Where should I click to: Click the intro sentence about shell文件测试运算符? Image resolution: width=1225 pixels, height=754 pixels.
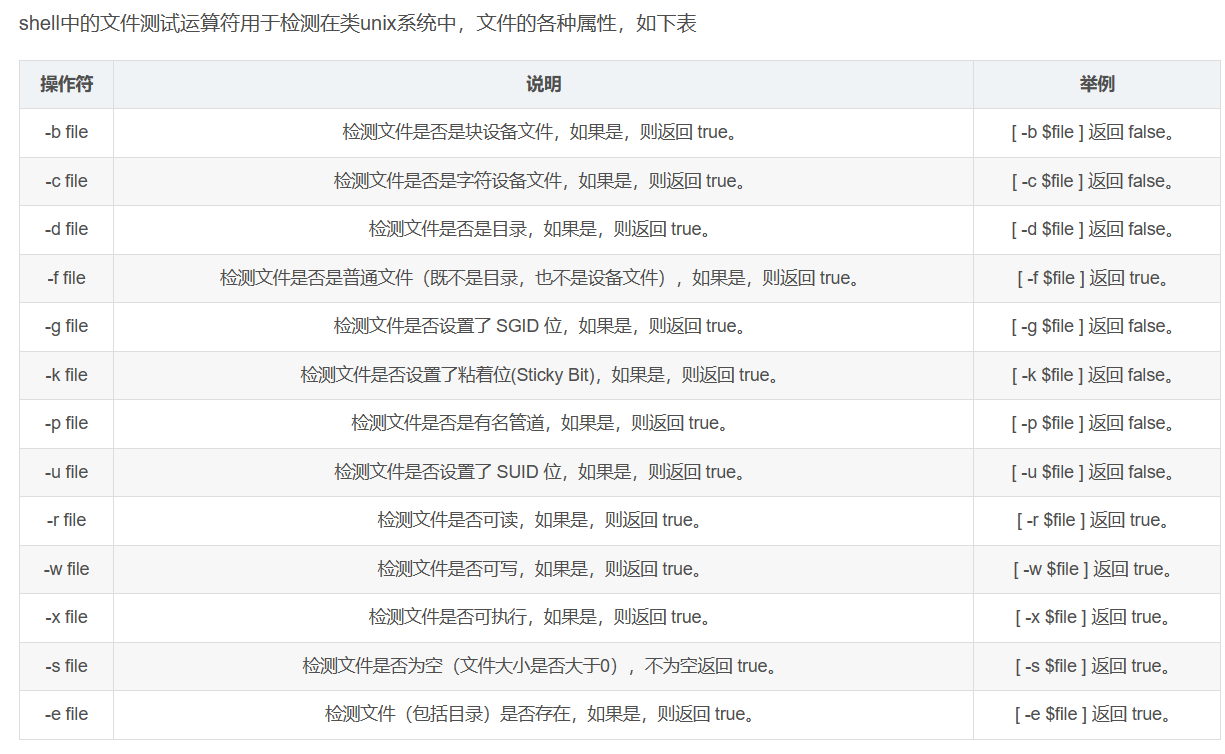point(358,24)
